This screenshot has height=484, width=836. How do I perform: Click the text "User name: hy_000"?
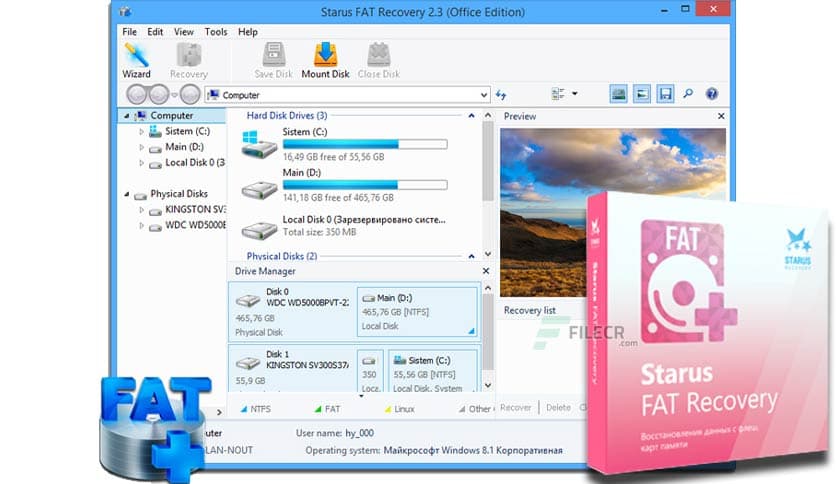pos(335,433)
